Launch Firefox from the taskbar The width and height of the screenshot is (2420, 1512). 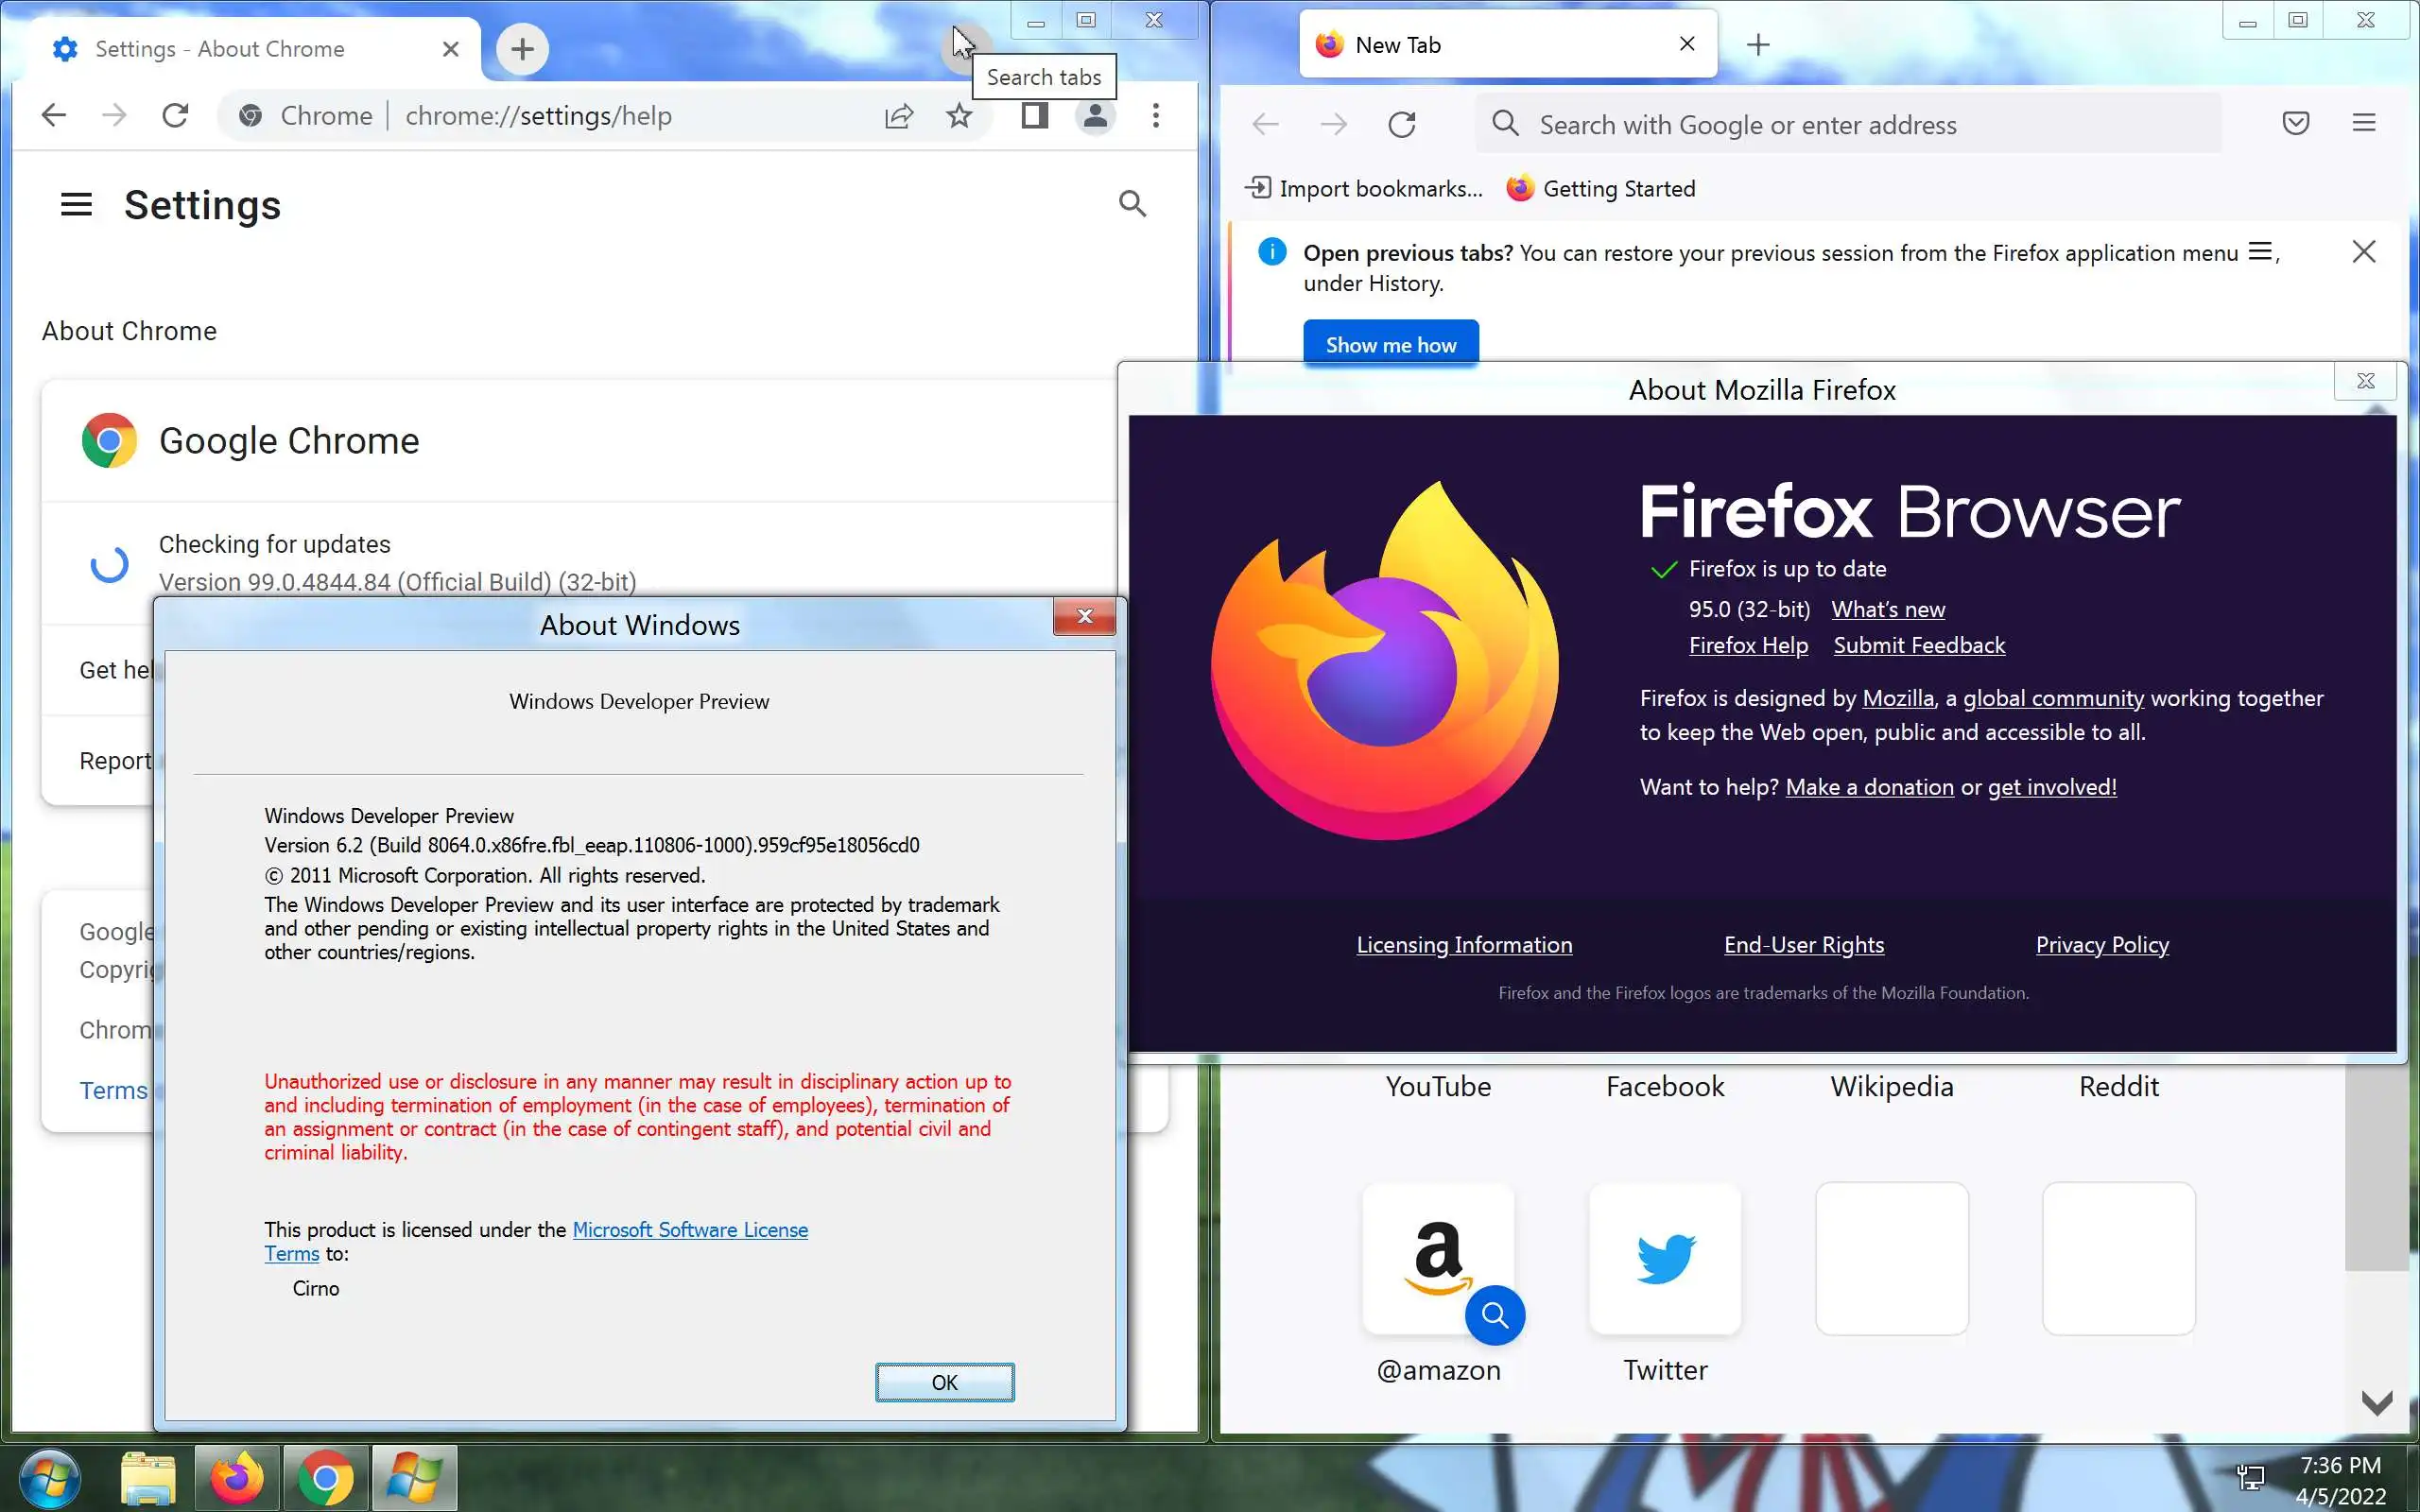point(237,1478)
